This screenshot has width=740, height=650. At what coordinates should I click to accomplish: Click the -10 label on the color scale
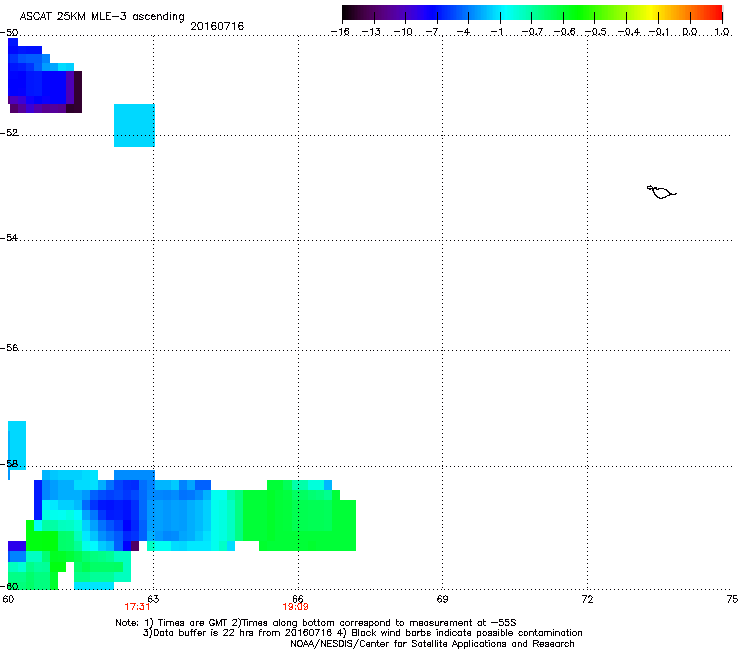tap(403, 32)
